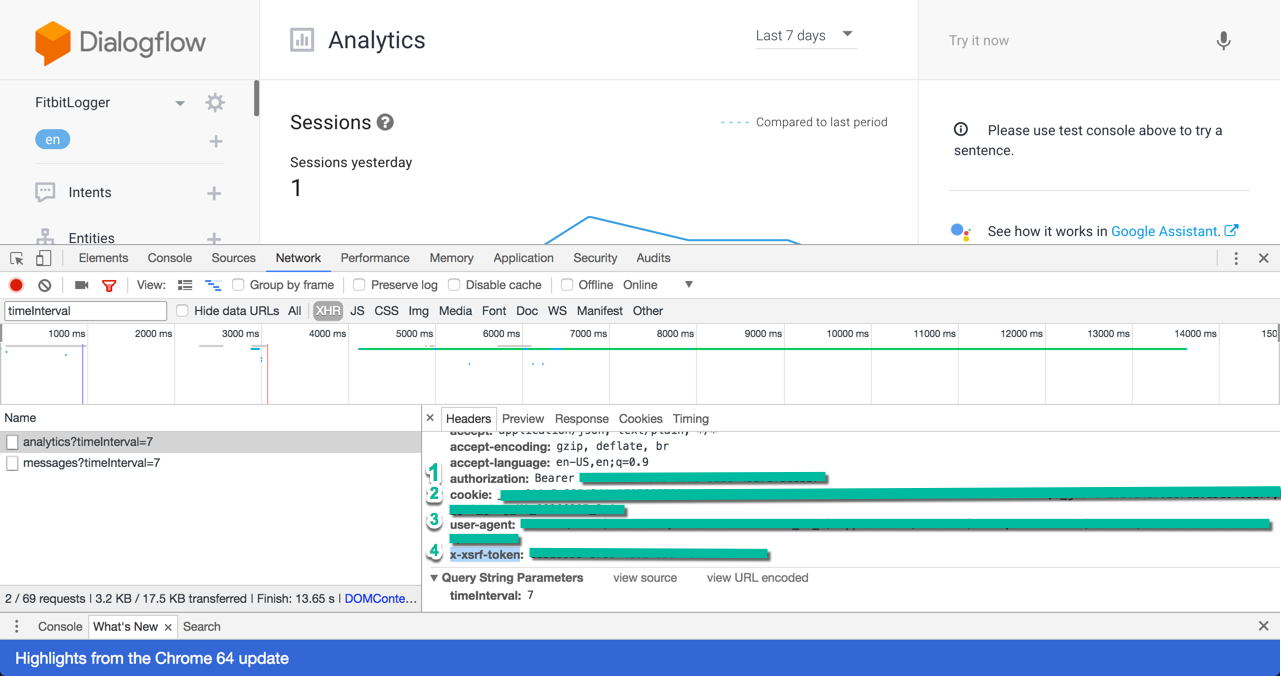The width and height of the screenshot is (1281, 676).
Task: Close the DevTools panel
Action: click(x=1264, y=258)
